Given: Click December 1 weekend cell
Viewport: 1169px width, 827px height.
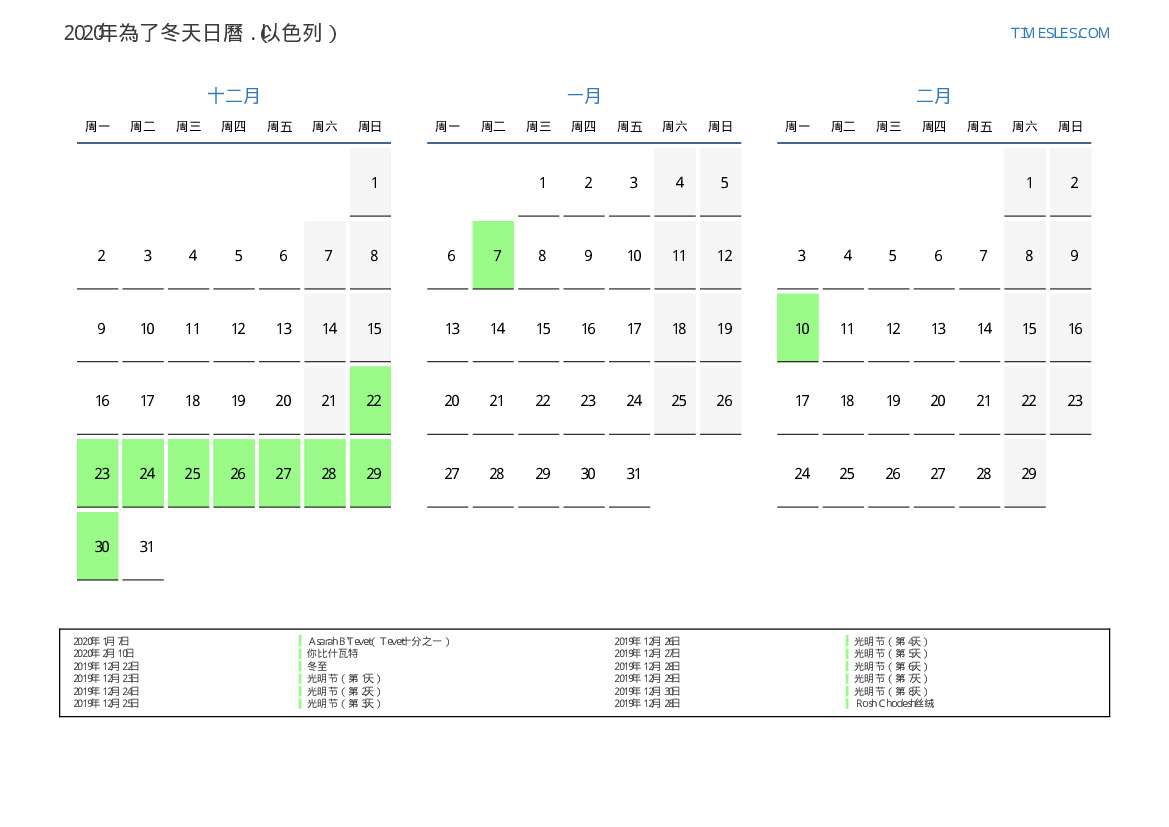Looking at the screenshot, I should point(371,183).
